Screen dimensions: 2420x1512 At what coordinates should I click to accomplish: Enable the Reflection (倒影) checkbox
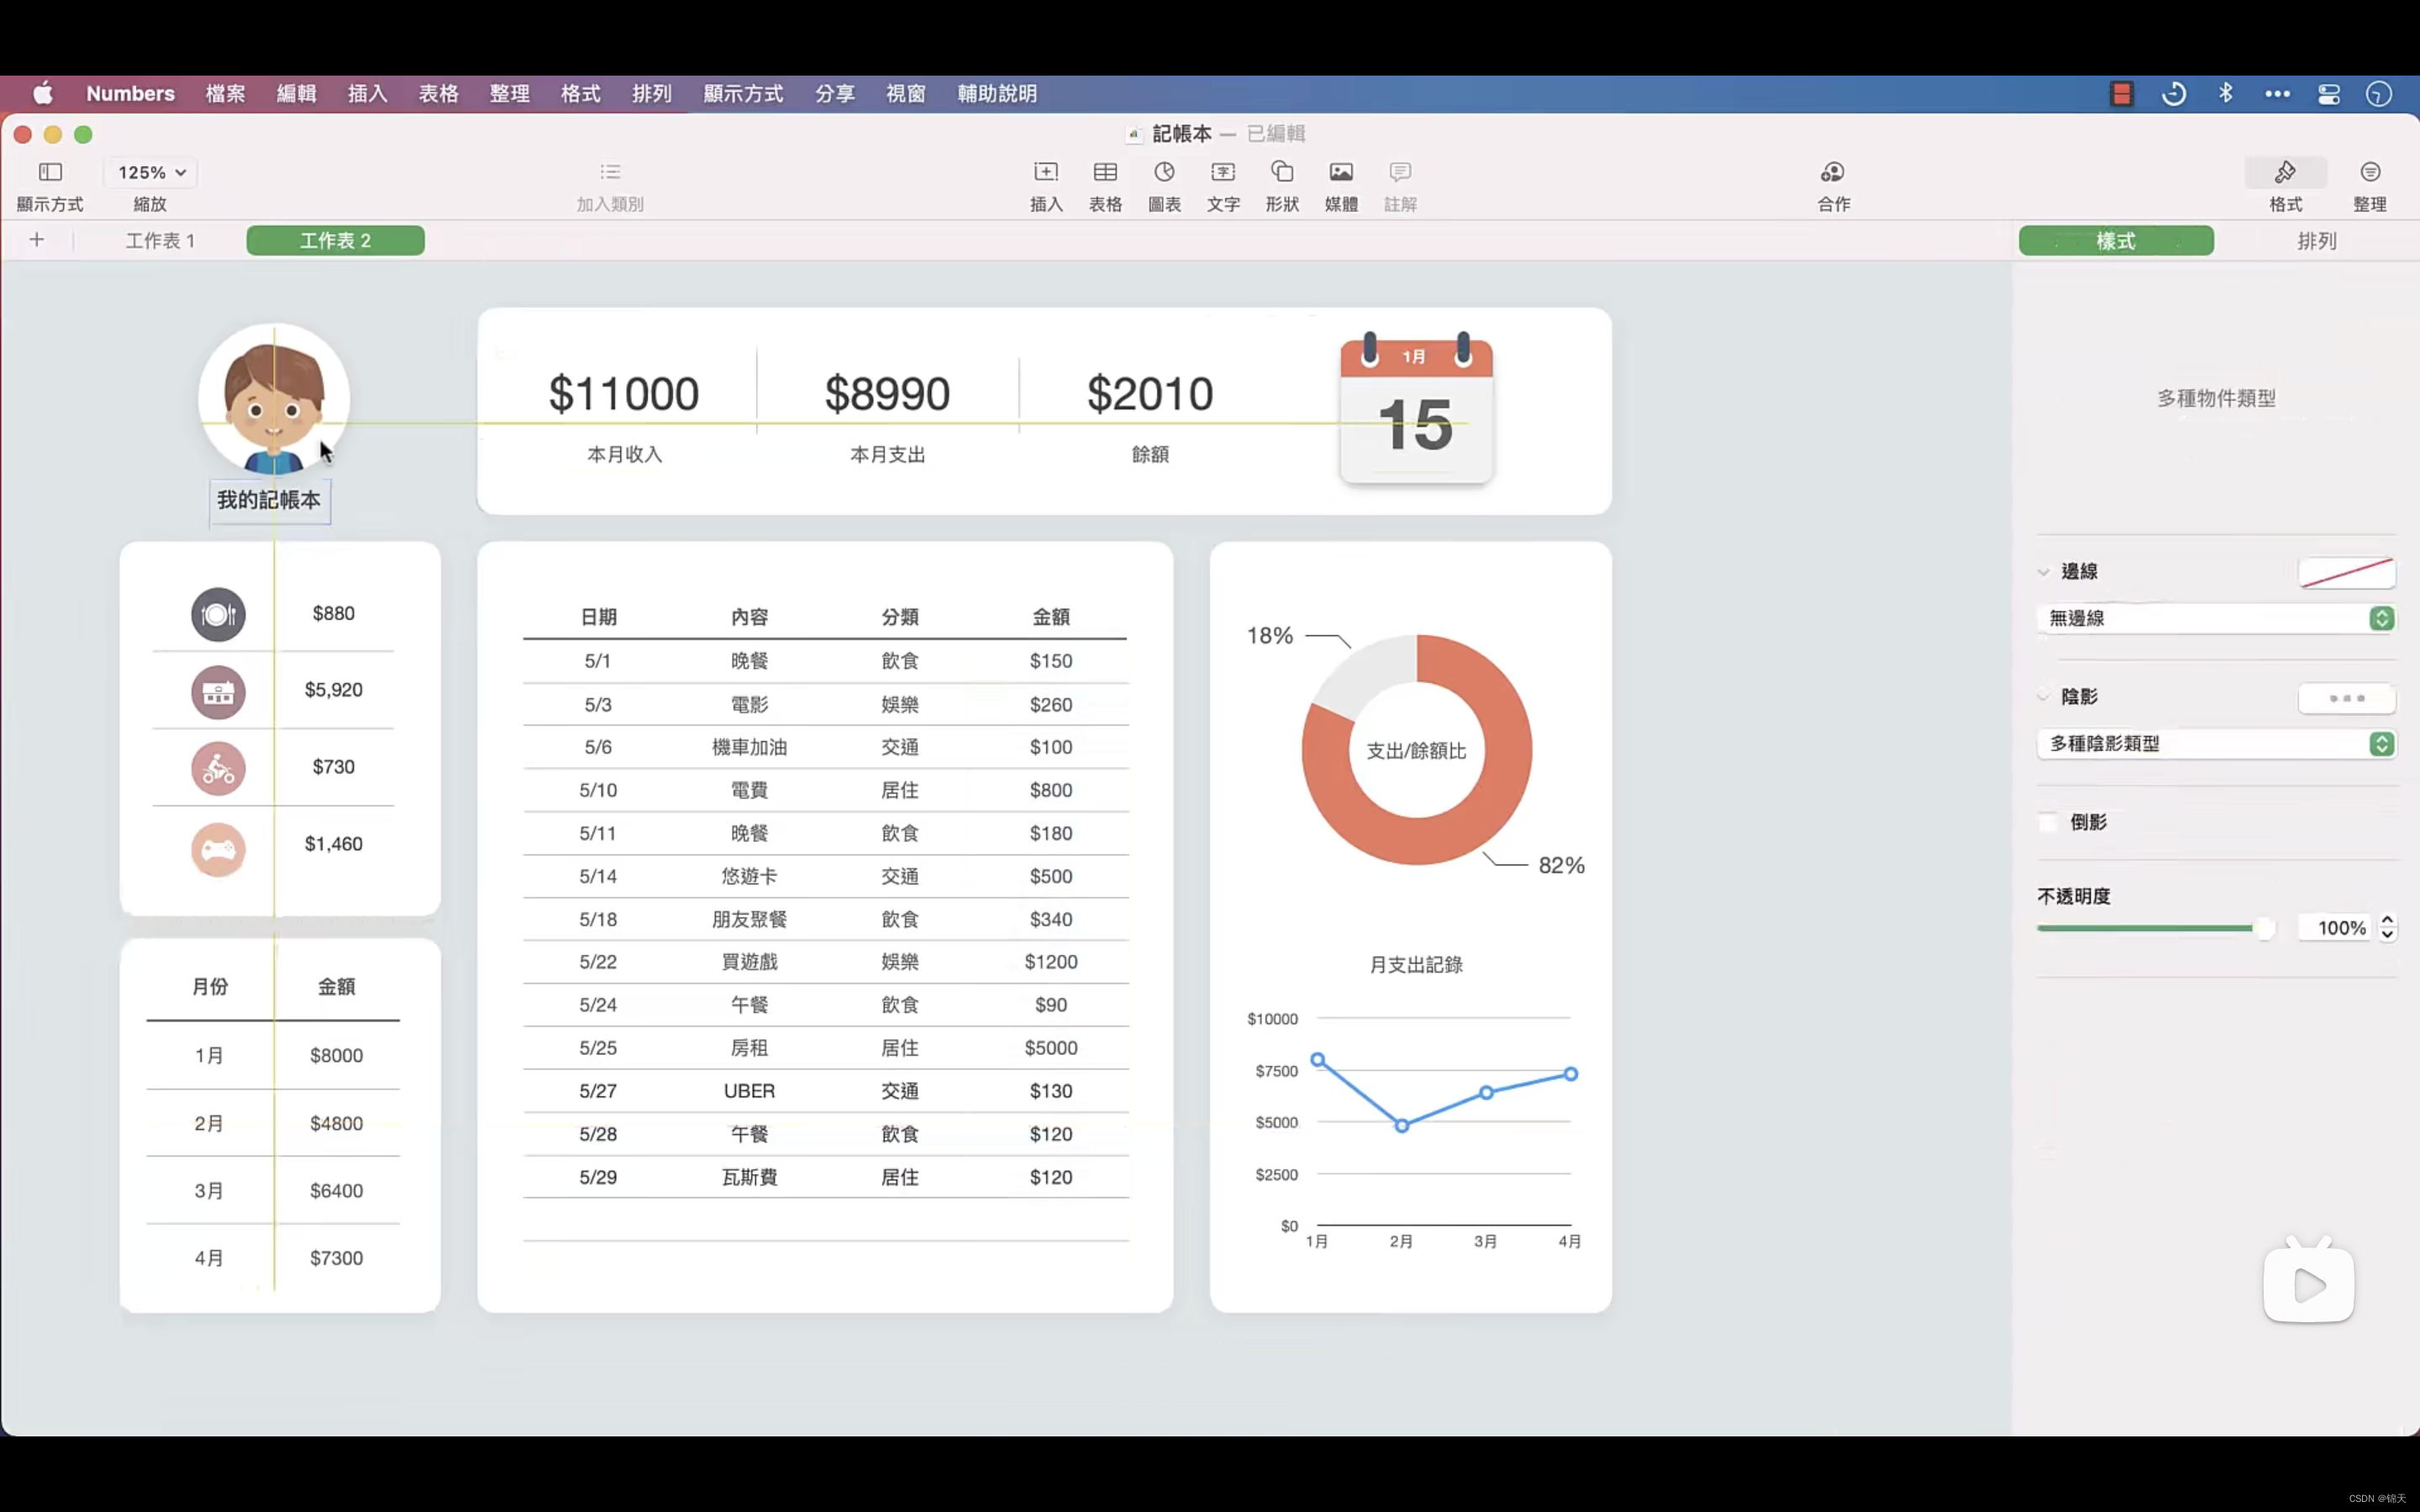2048,822
